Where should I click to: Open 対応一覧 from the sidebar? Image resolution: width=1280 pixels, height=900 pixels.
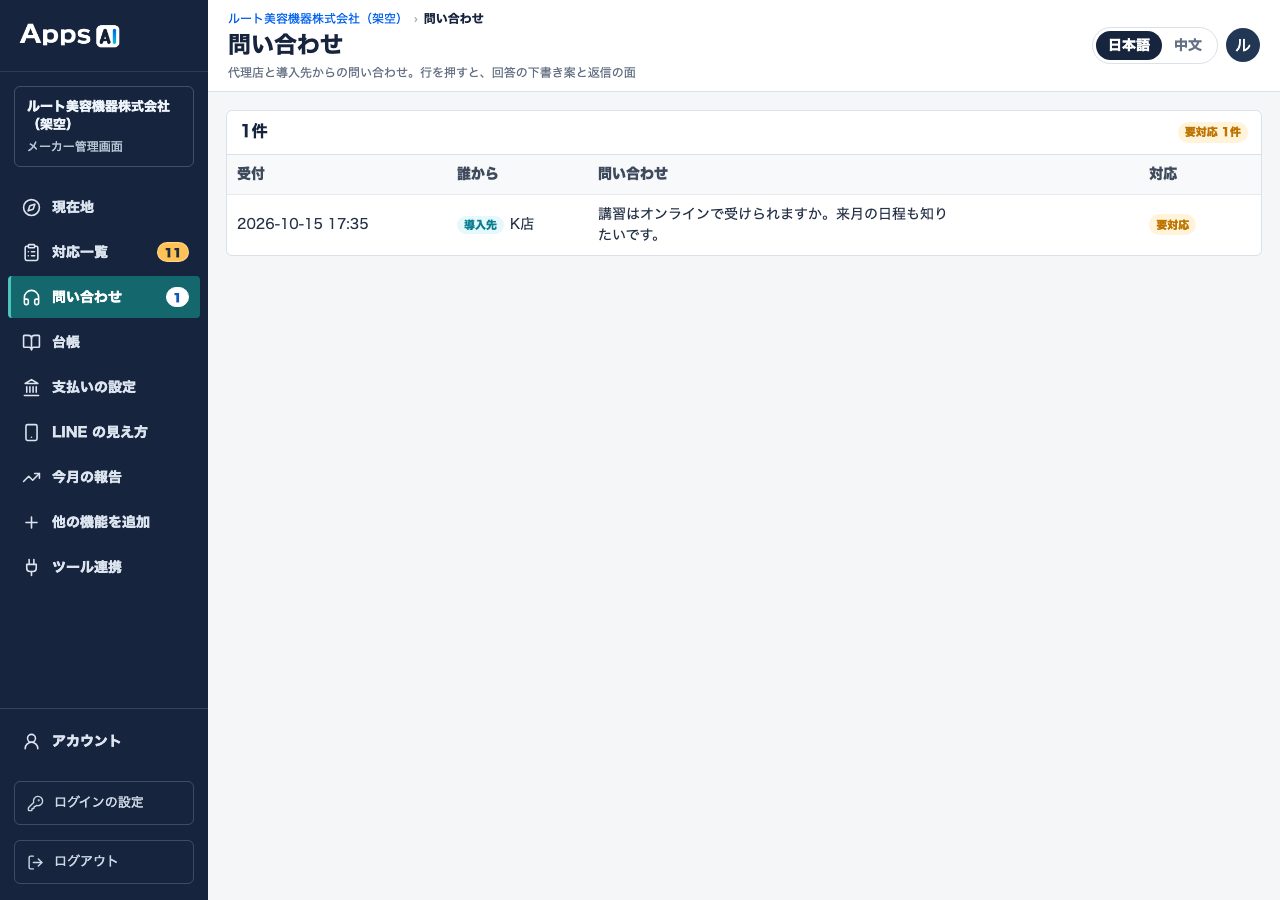click(x=104, y=252)
